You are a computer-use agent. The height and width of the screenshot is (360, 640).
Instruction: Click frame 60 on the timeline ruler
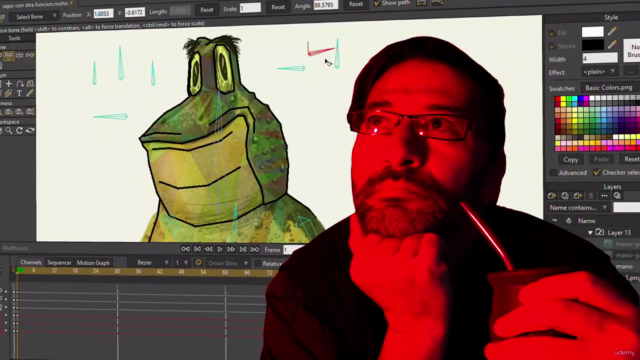coord(225,272)
